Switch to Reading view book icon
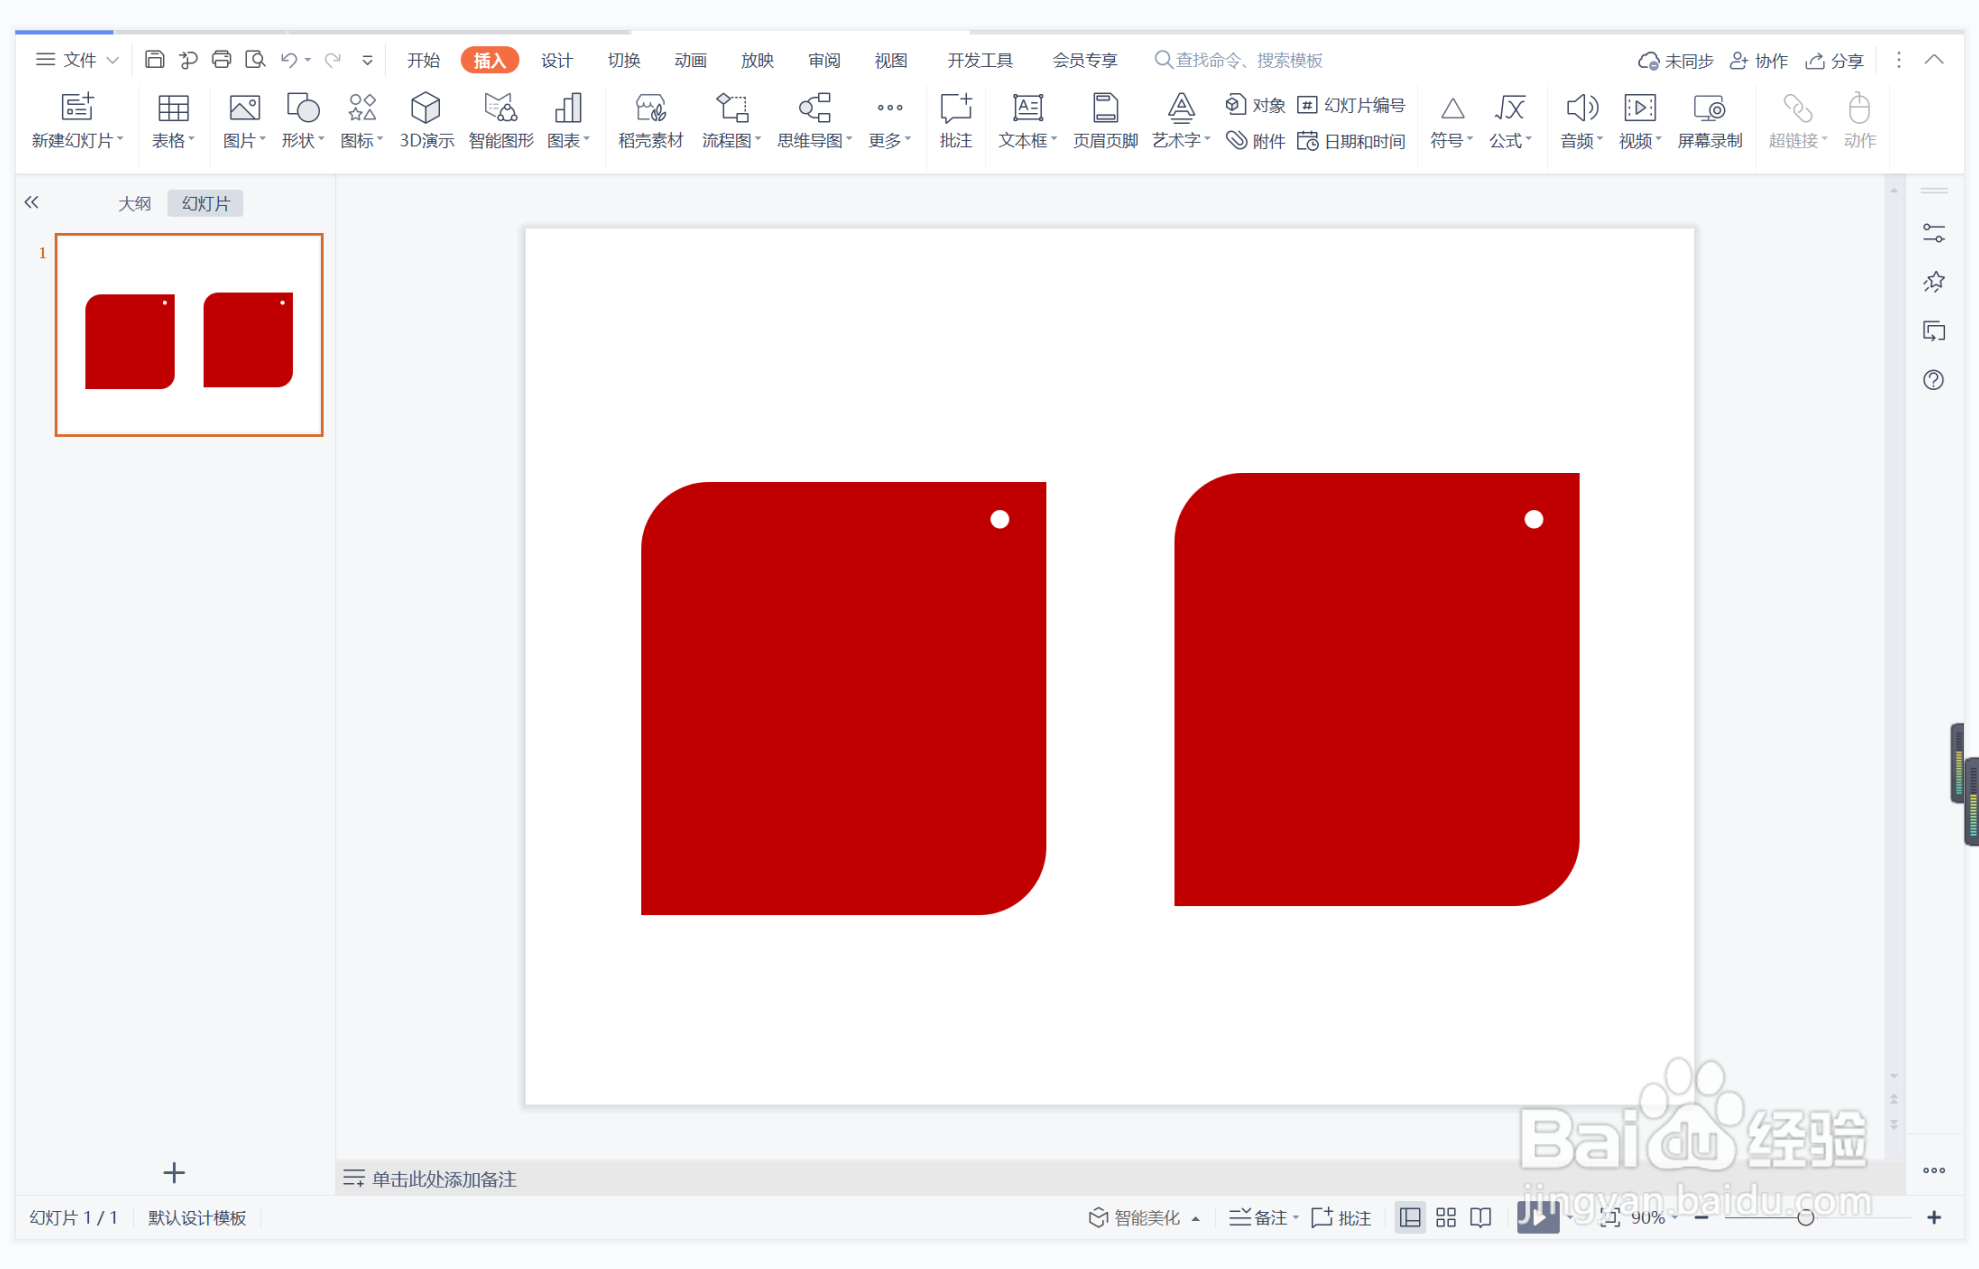Image resolution: width=1979 pixels, height=1269 pixels. [x=1481, y=1217]
